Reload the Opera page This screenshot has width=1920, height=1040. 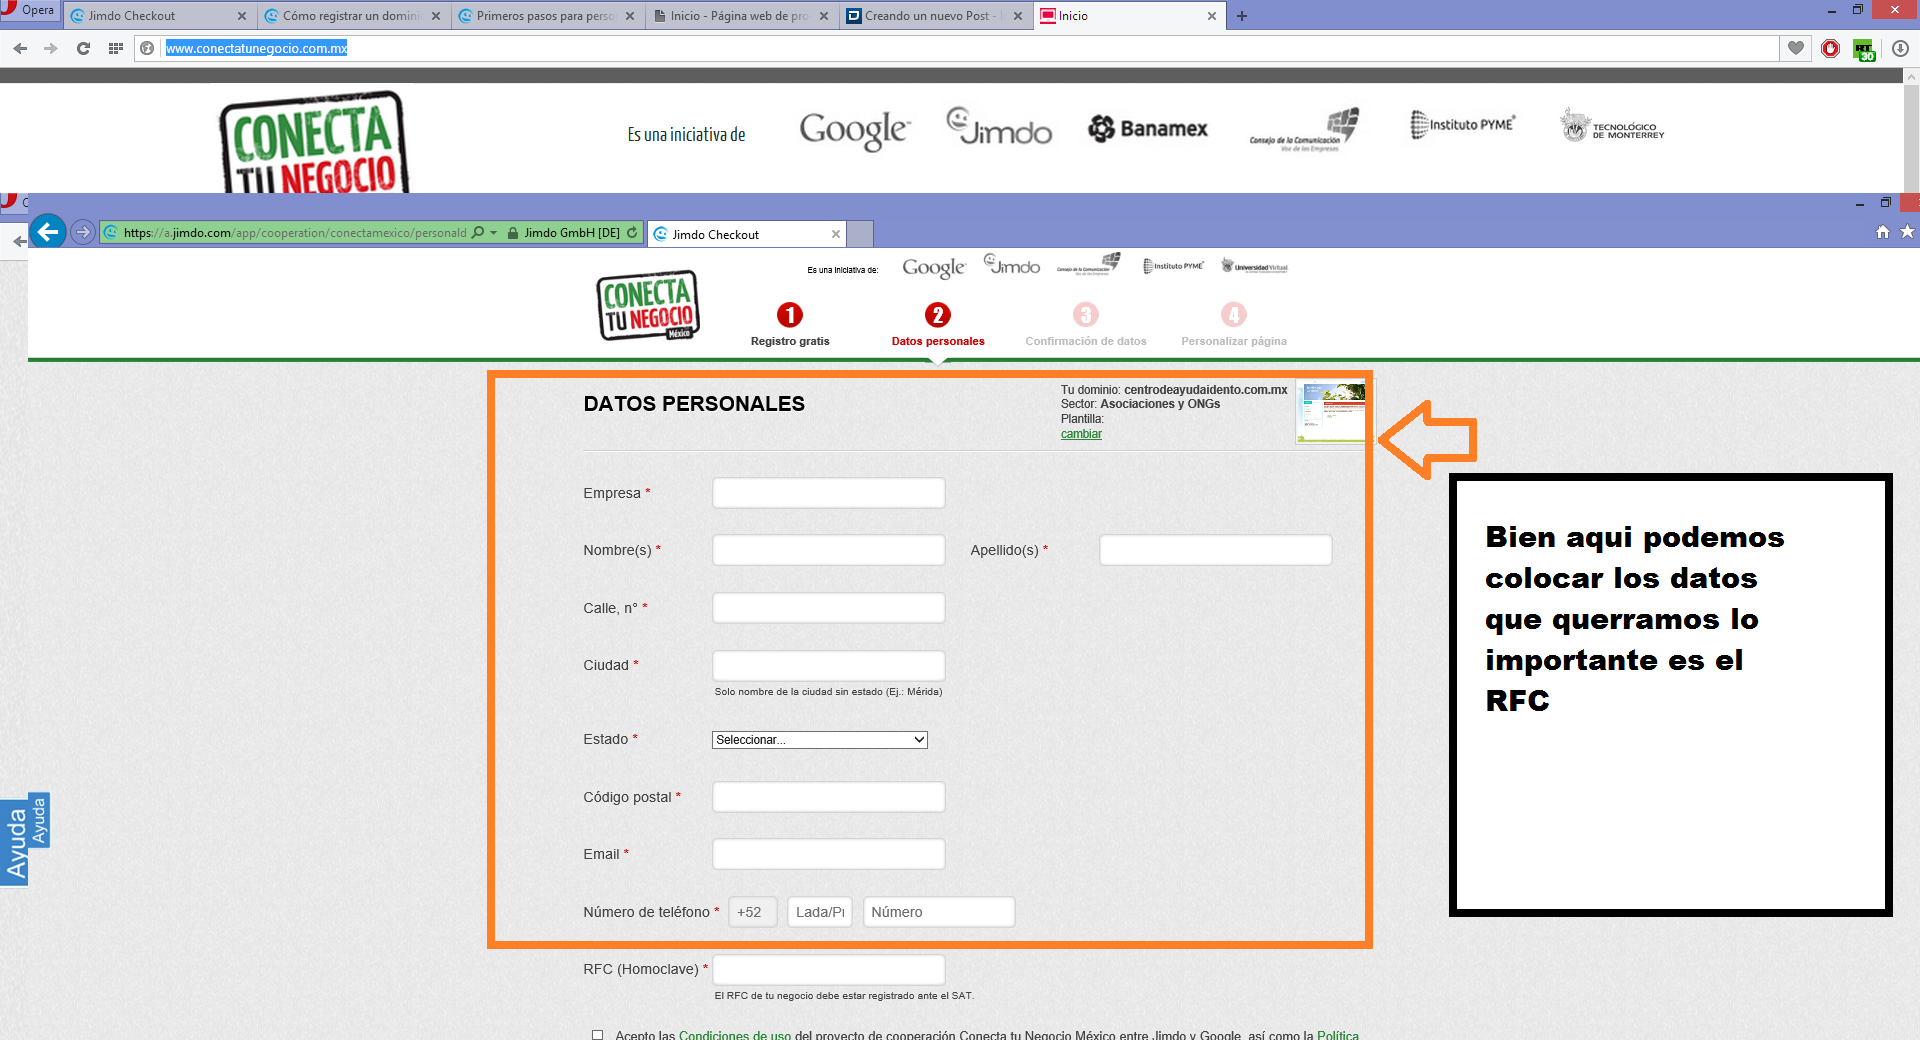click(83, 48)
